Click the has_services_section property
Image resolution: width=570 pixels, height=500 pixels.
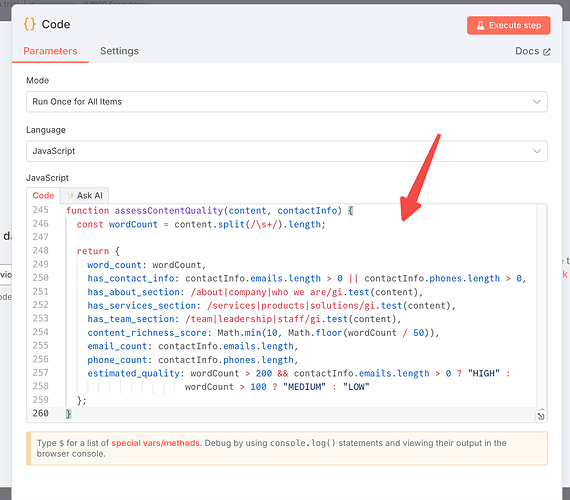141,306
